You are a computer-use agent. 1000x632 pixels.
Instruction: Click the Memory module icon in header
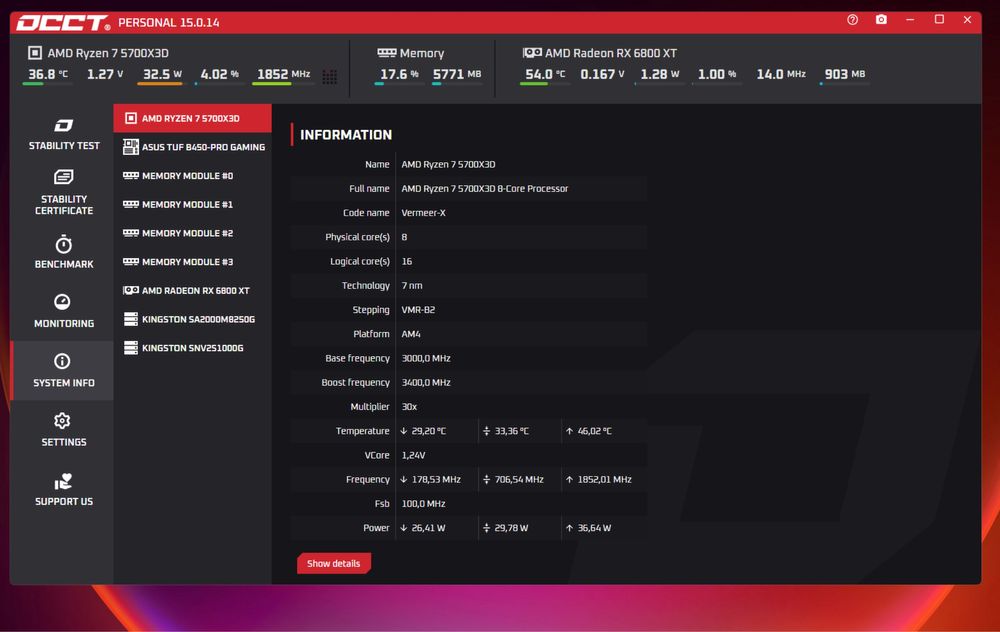pyautogui.click(x=386, y=53)
